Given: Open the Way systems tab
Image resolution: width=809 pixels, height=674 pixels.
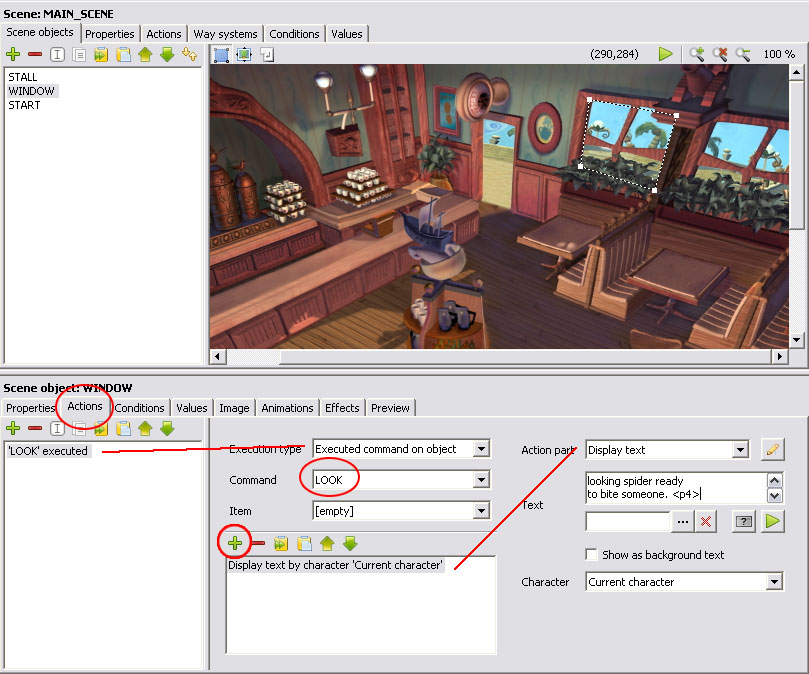Looking at the screenshot, I should pyautogui.click(x=225, y=34).
